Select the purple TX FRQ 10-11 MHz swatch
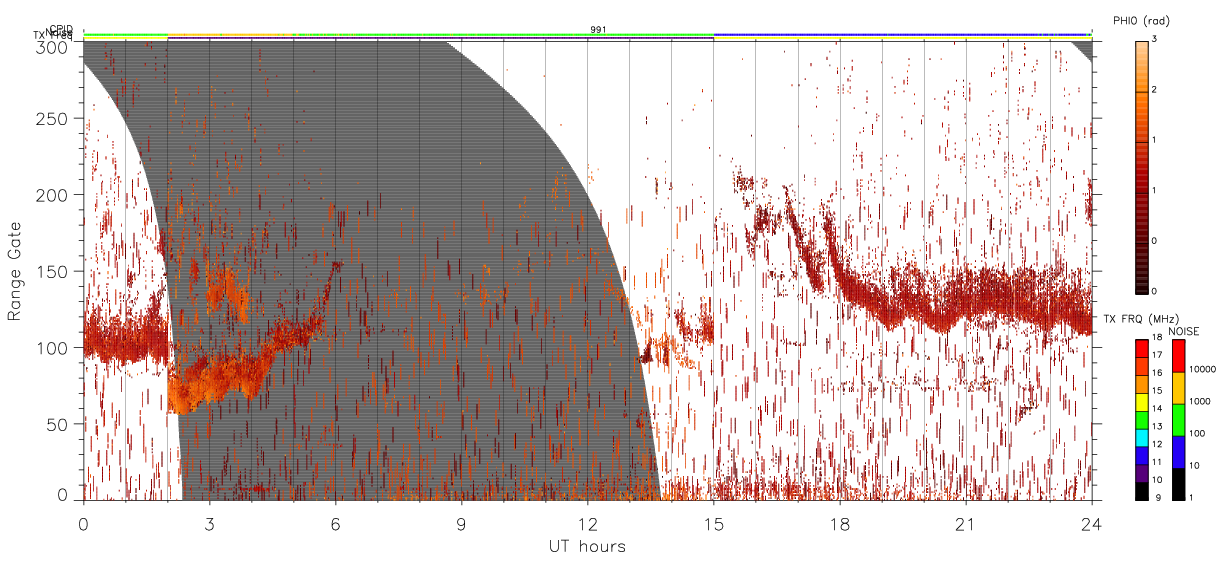Screen dimensions: 1228x567 tap(1141, 473)
